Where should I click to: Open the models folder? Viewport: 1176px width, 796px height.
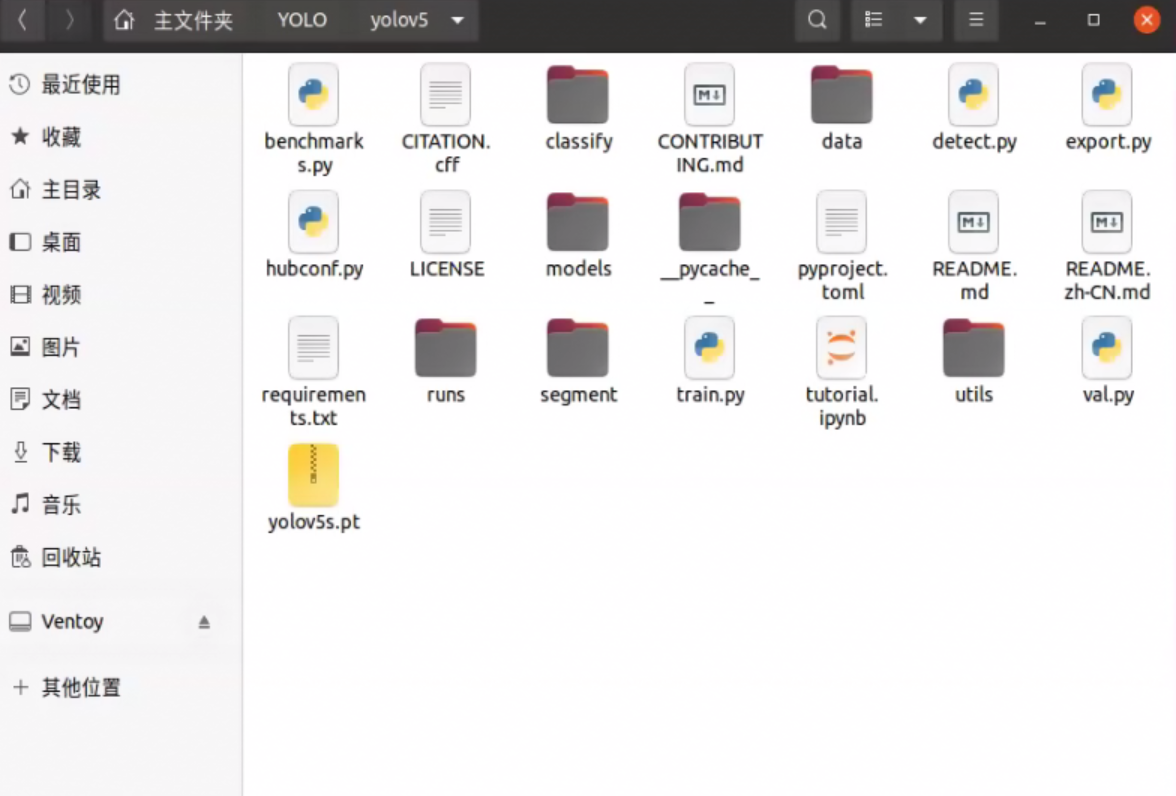578,222
